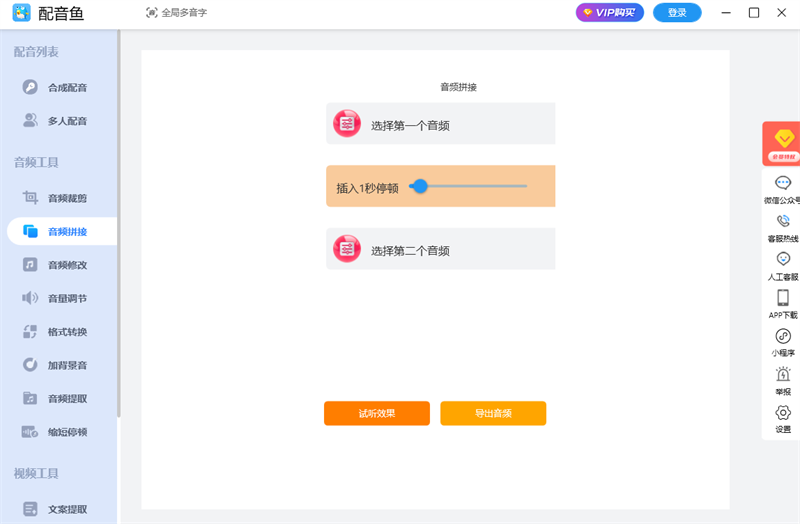Viewport: 800px width, 524px height.
Task: Click the 登录 login button
Action: click(677, 13)
